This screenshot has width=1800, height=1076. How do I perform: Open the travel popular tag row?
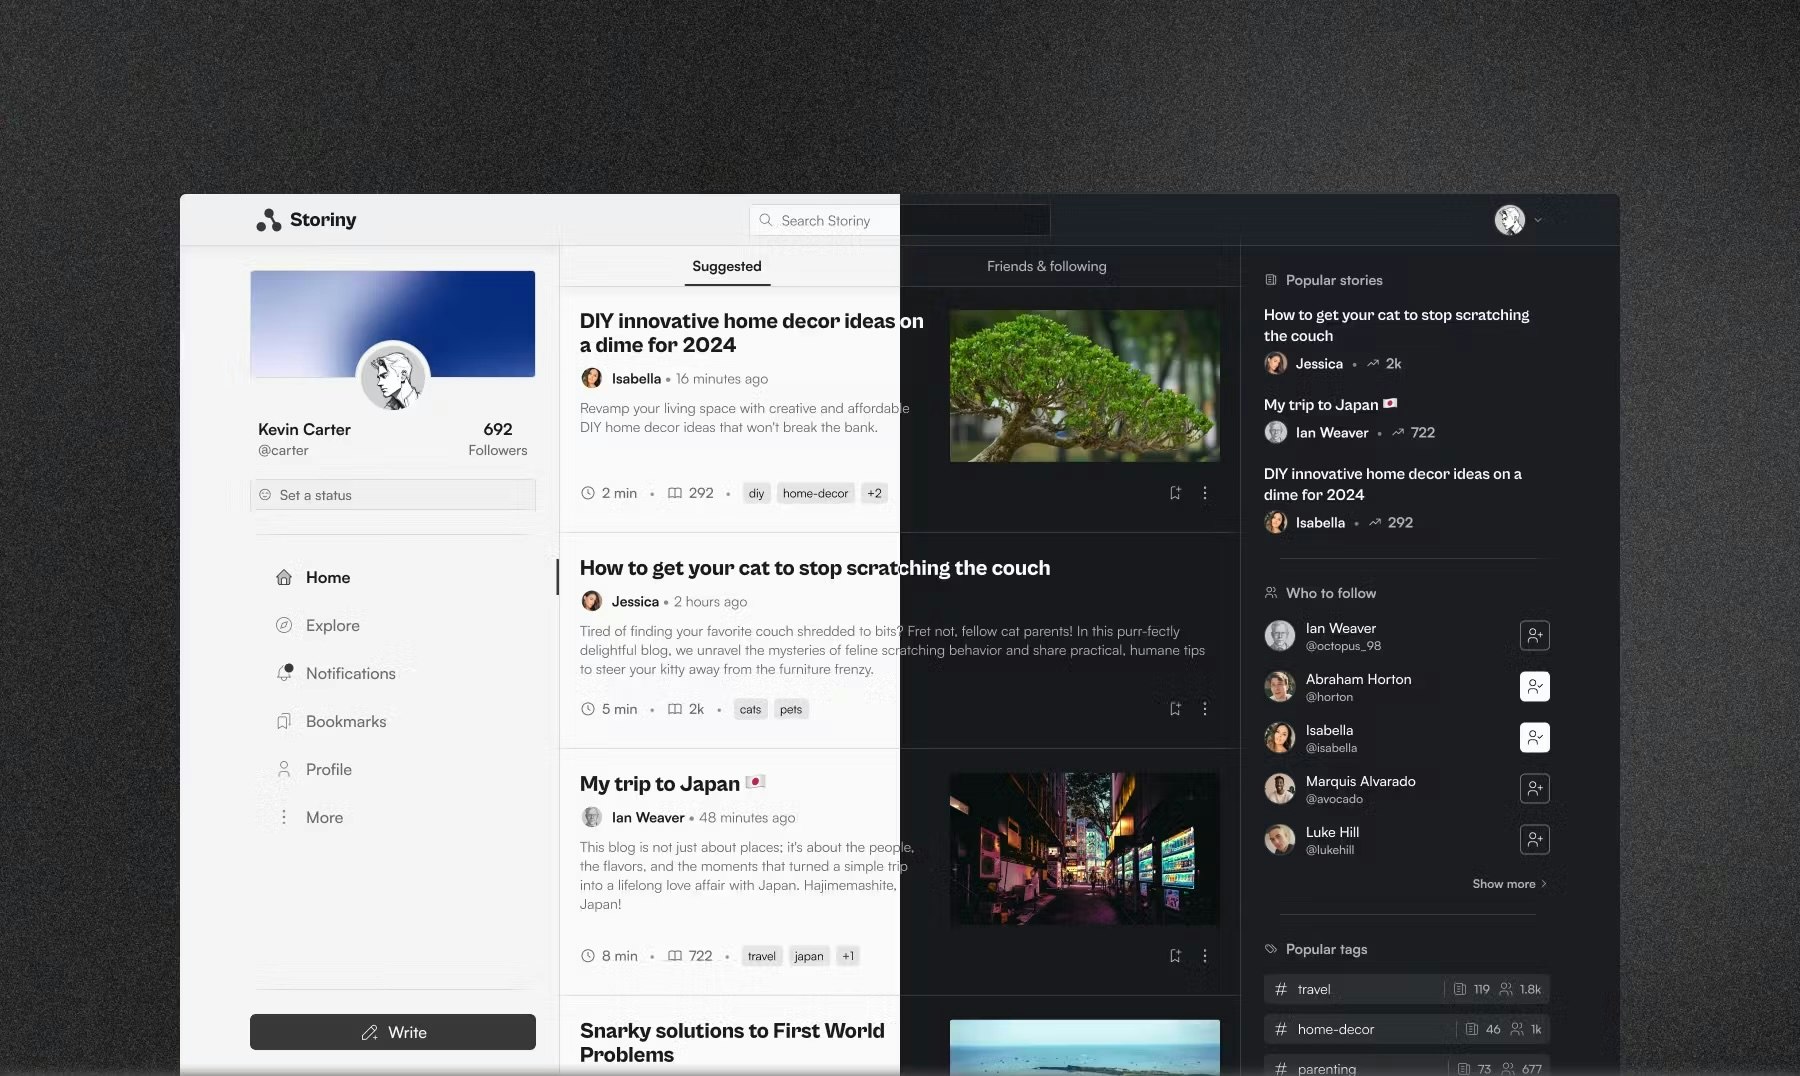tap(1407, 989)
